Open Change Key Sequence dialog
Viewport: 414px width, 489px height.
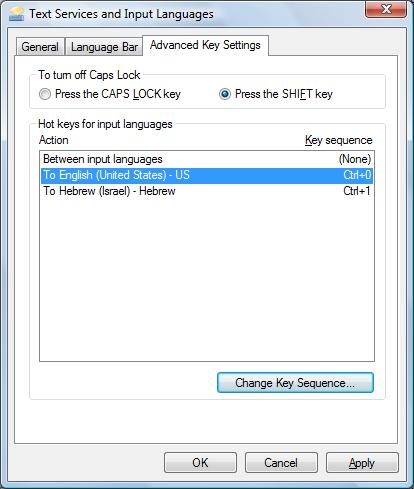[x=295, y=383]
